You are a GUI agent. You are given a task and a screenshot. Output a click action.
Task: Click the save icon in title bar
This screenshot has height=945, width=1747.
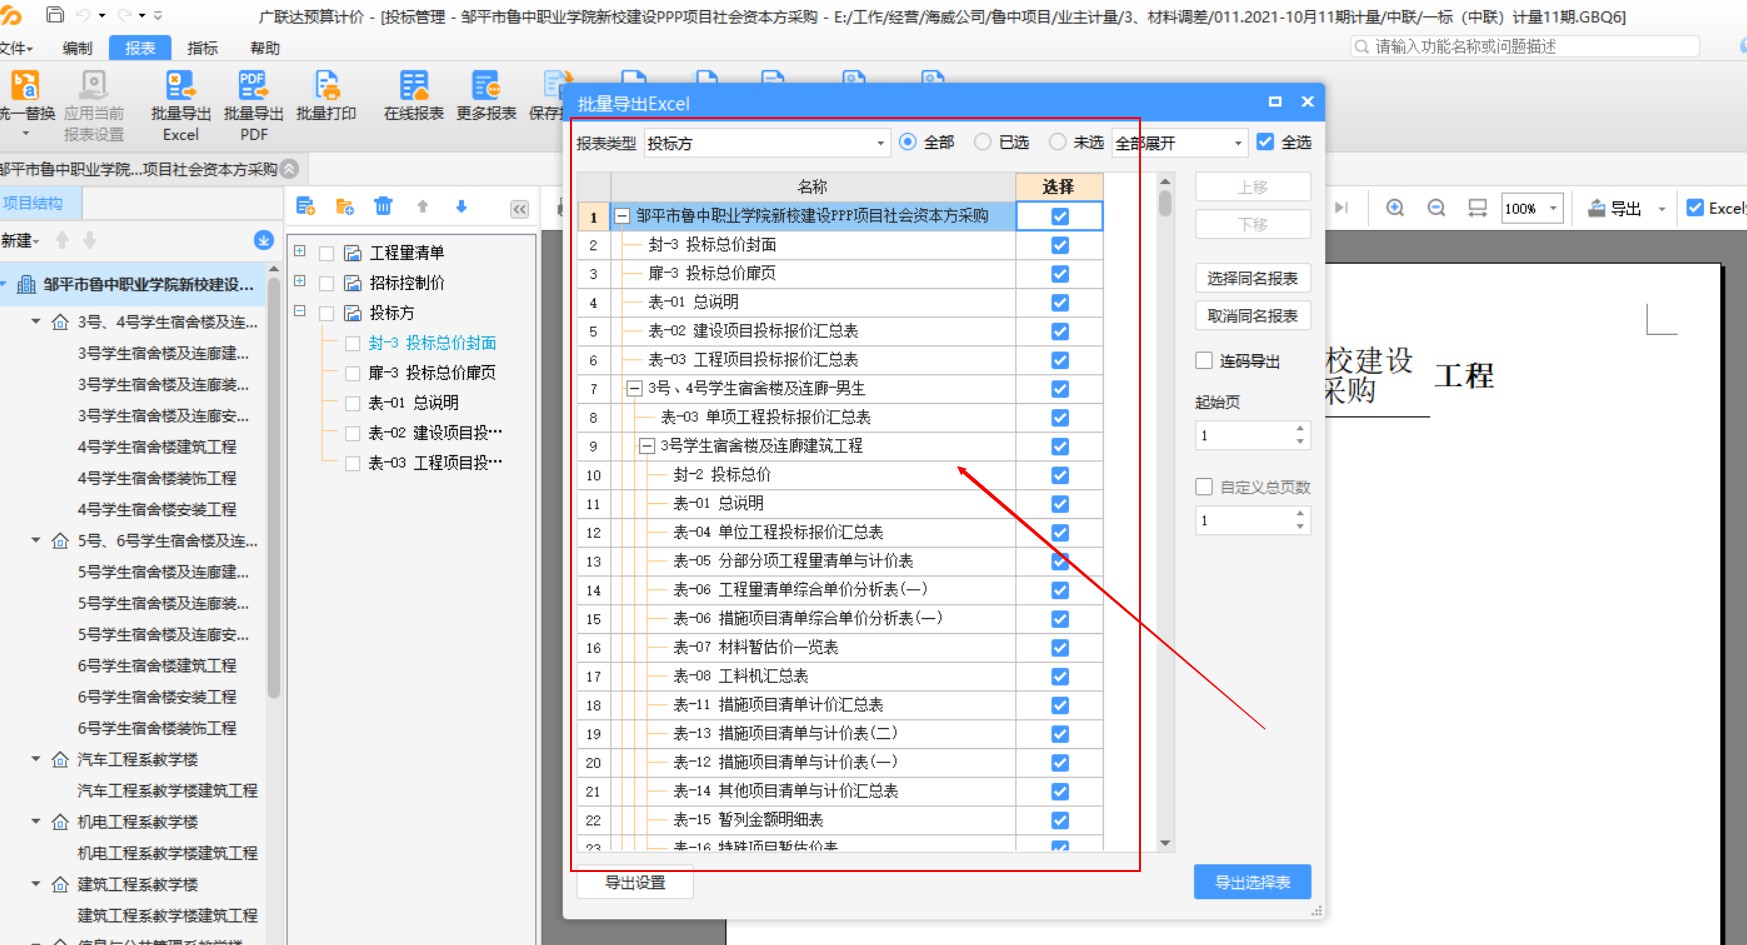pyautogui.click(x=55, y=15)
